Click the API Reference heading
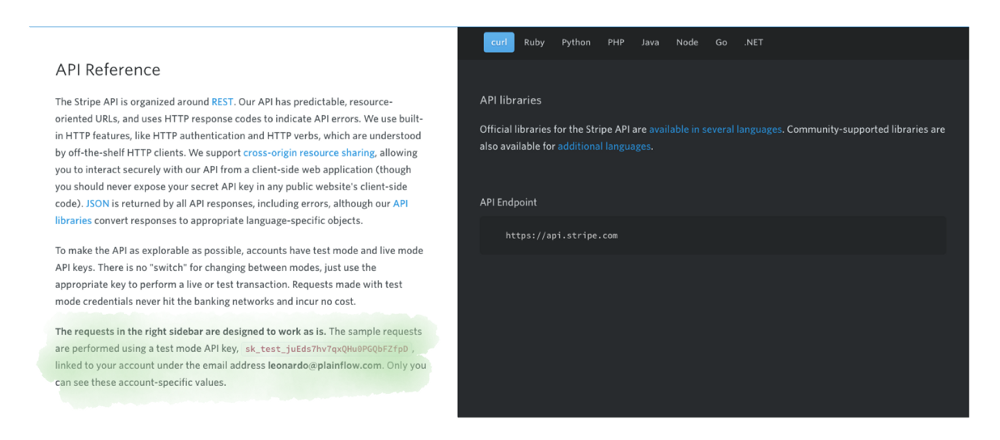The height and width of the screenshot is (440, 1000). (108, 70)
